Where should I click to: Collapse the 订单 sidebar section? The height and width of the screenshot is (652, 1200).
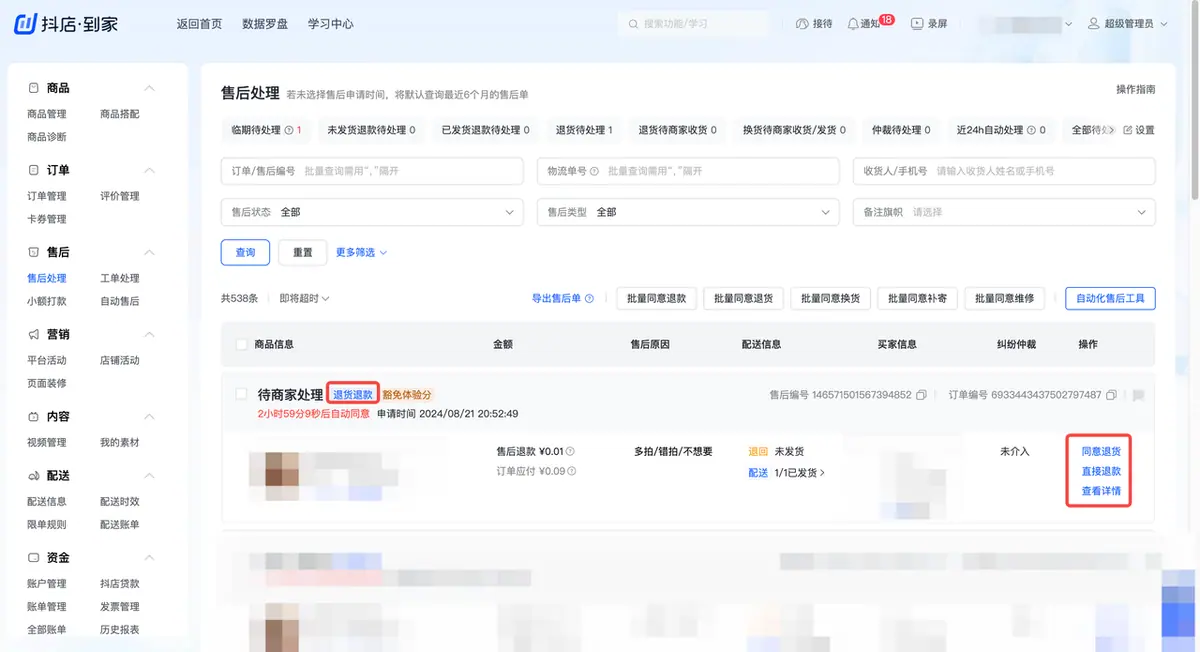click(x=150, y=170)
